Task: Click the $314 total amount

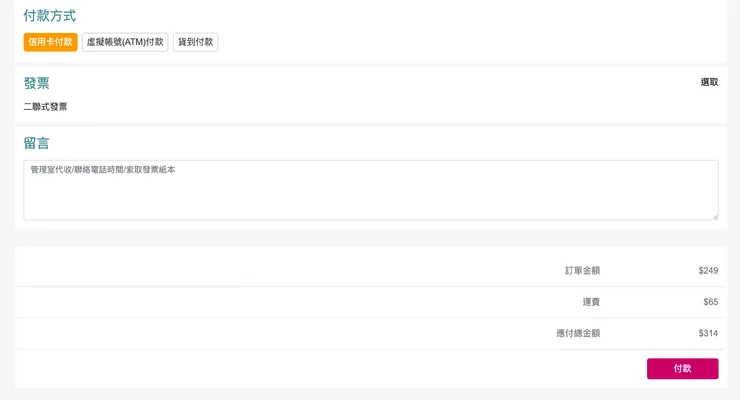Action: click(708, 333)
